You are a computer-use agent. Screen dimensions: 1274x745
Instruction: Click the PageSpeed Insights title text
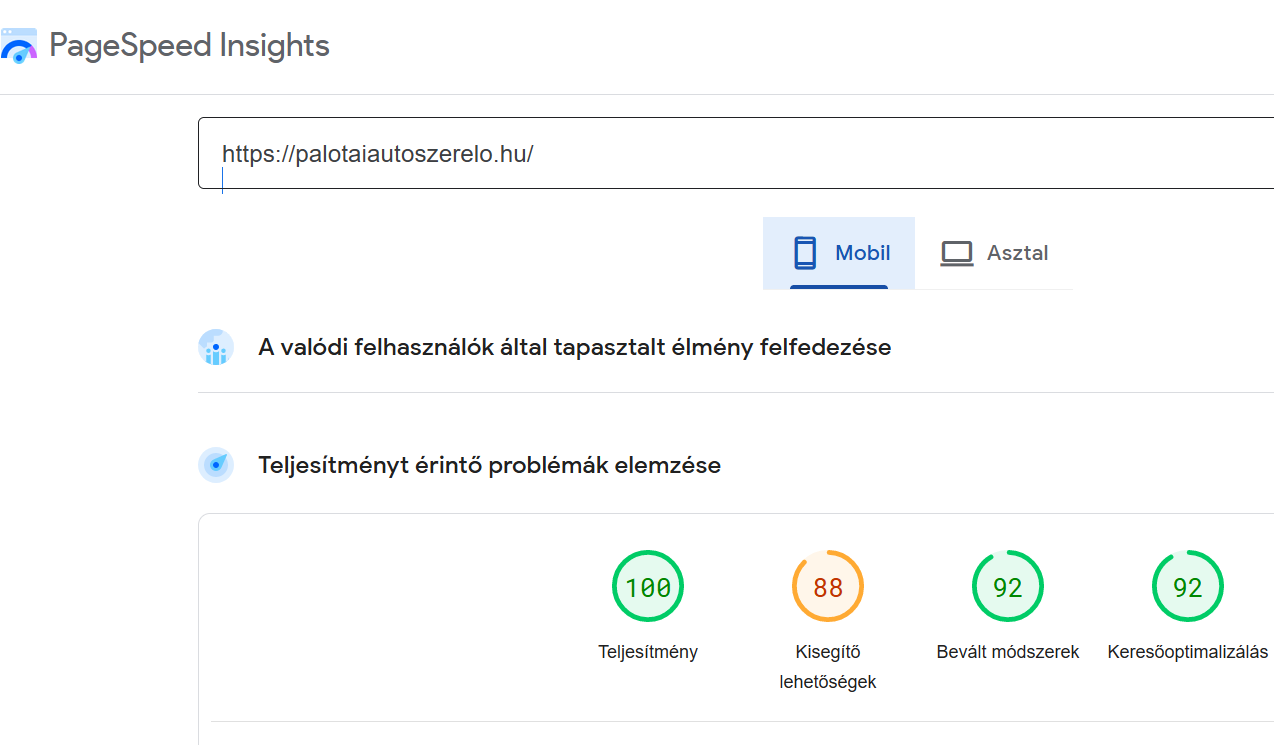(x=189, y=46)
